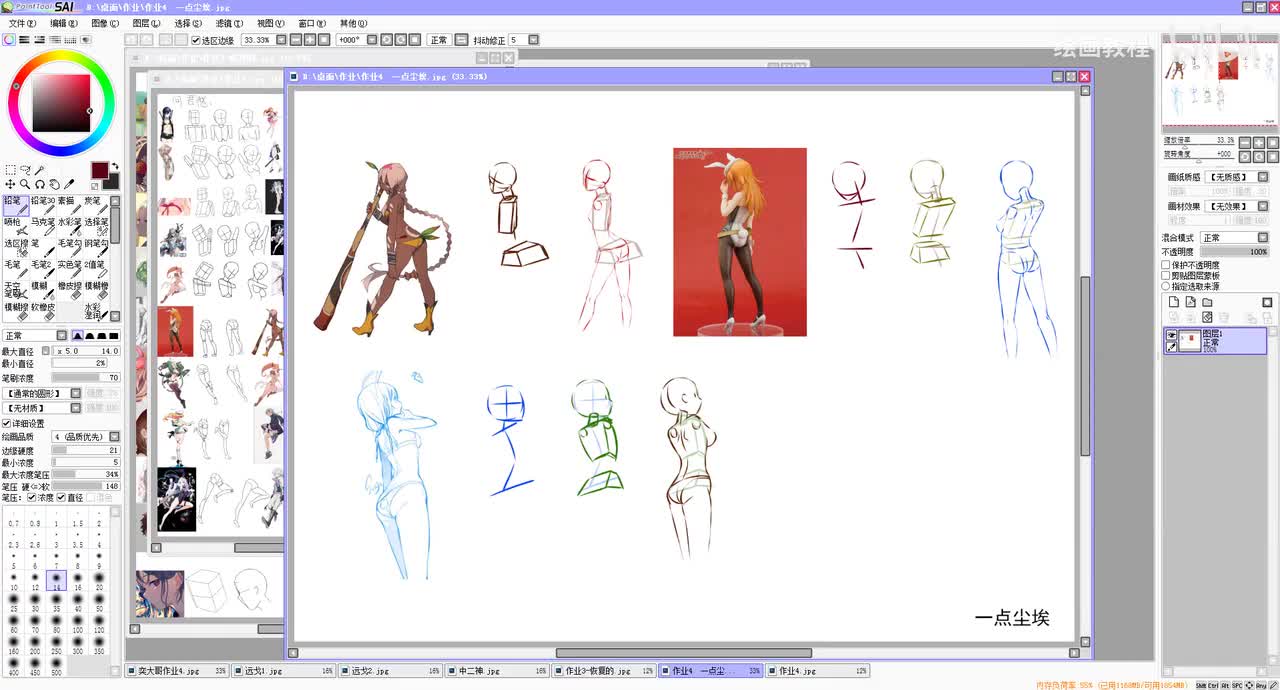The image size is (1280, 690).
Task: Select the eyedropper color picker tool
Action: click(69, 184)
